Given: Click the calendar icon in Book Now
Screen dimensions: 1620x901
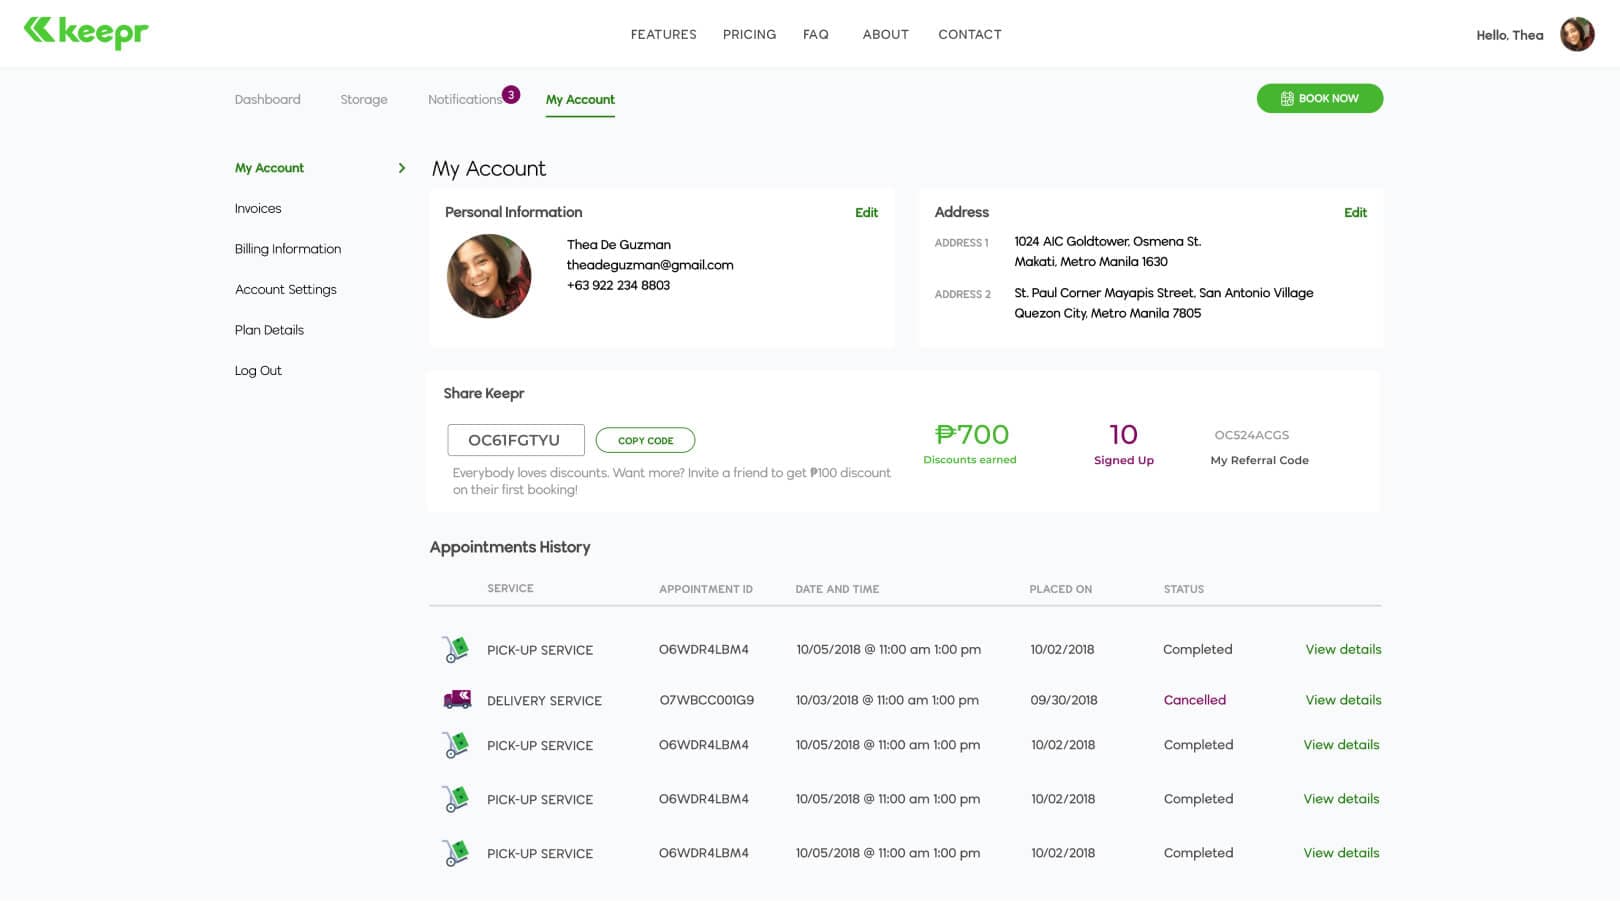Looking at the screenshot, I should coord(1287,99).
